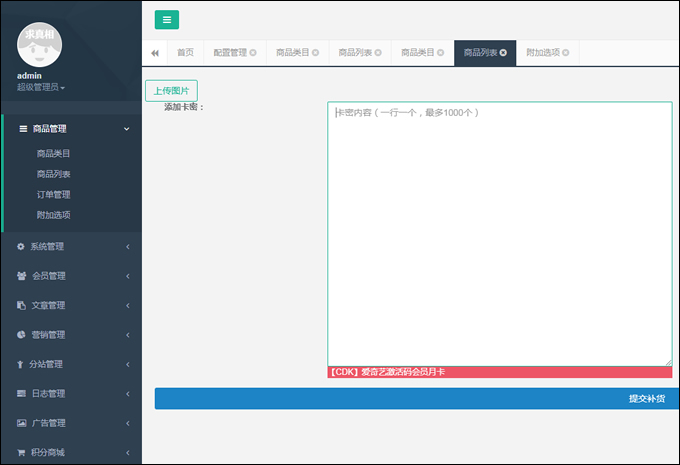The height and width of the screenshot is (465, 680).
Task: Focus the 卡密内容 text area
Action: 500,234
